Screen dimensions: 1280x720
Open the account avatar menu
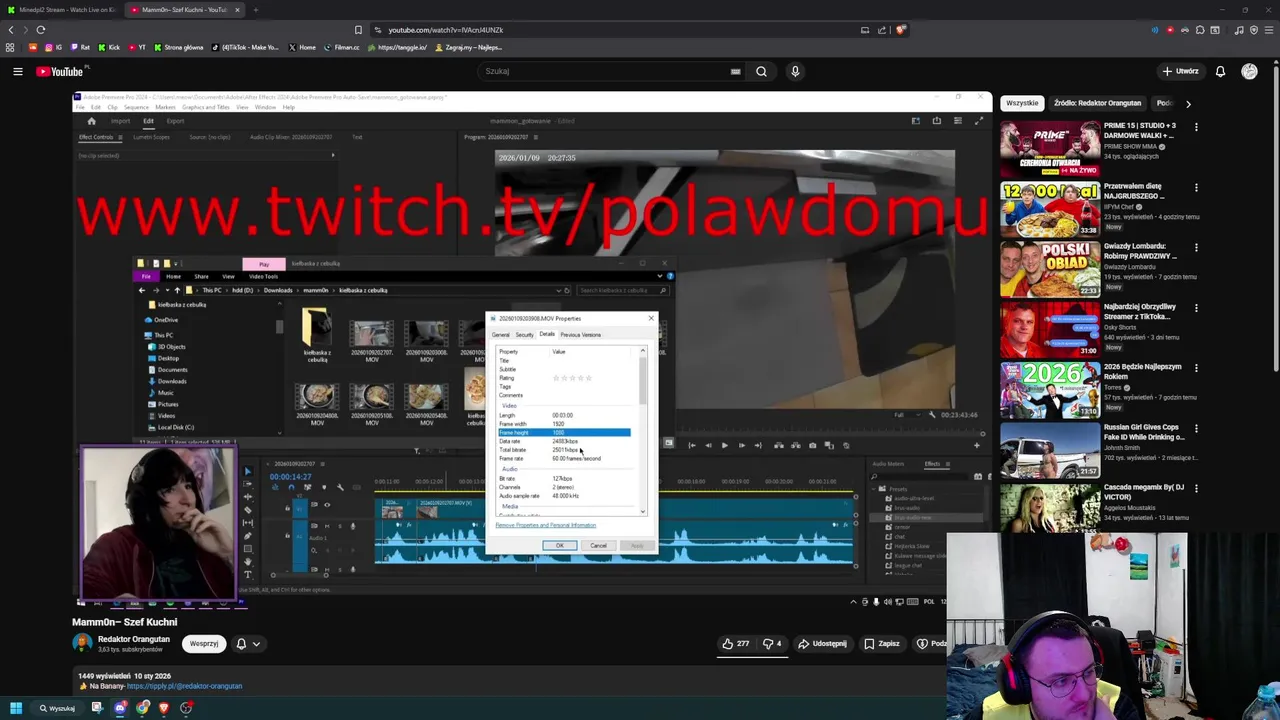pos(1249,71)
